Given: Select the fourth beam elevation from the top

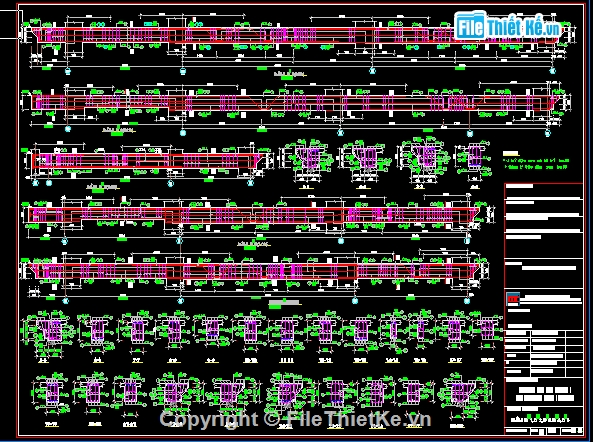Looking at the screenshot, I should (259, 219).
